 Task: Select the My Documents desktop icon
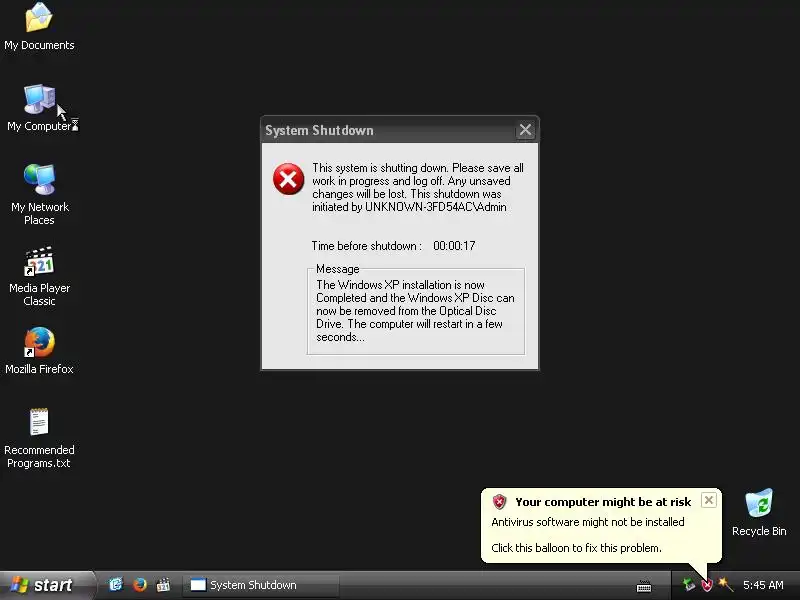click(x=39, y=27)
